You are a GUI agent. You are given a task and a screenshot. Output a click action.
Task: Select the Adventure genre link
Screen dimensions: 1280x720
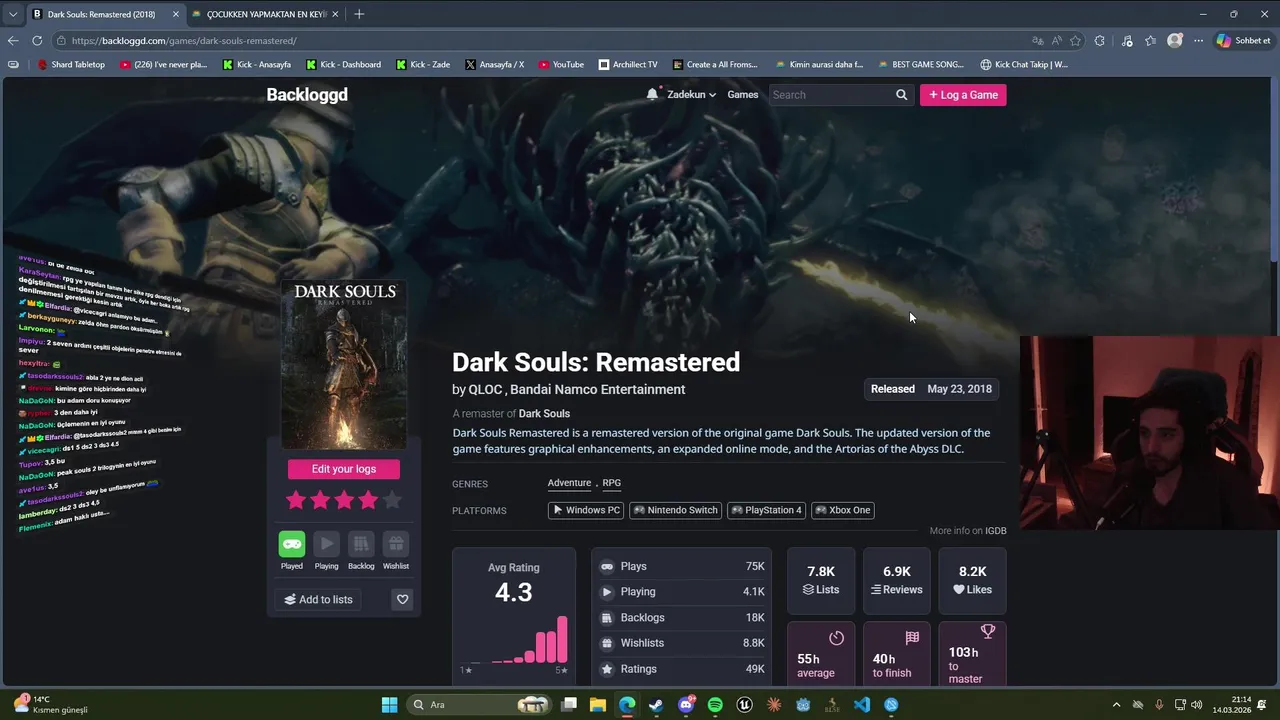pos(569,483)
